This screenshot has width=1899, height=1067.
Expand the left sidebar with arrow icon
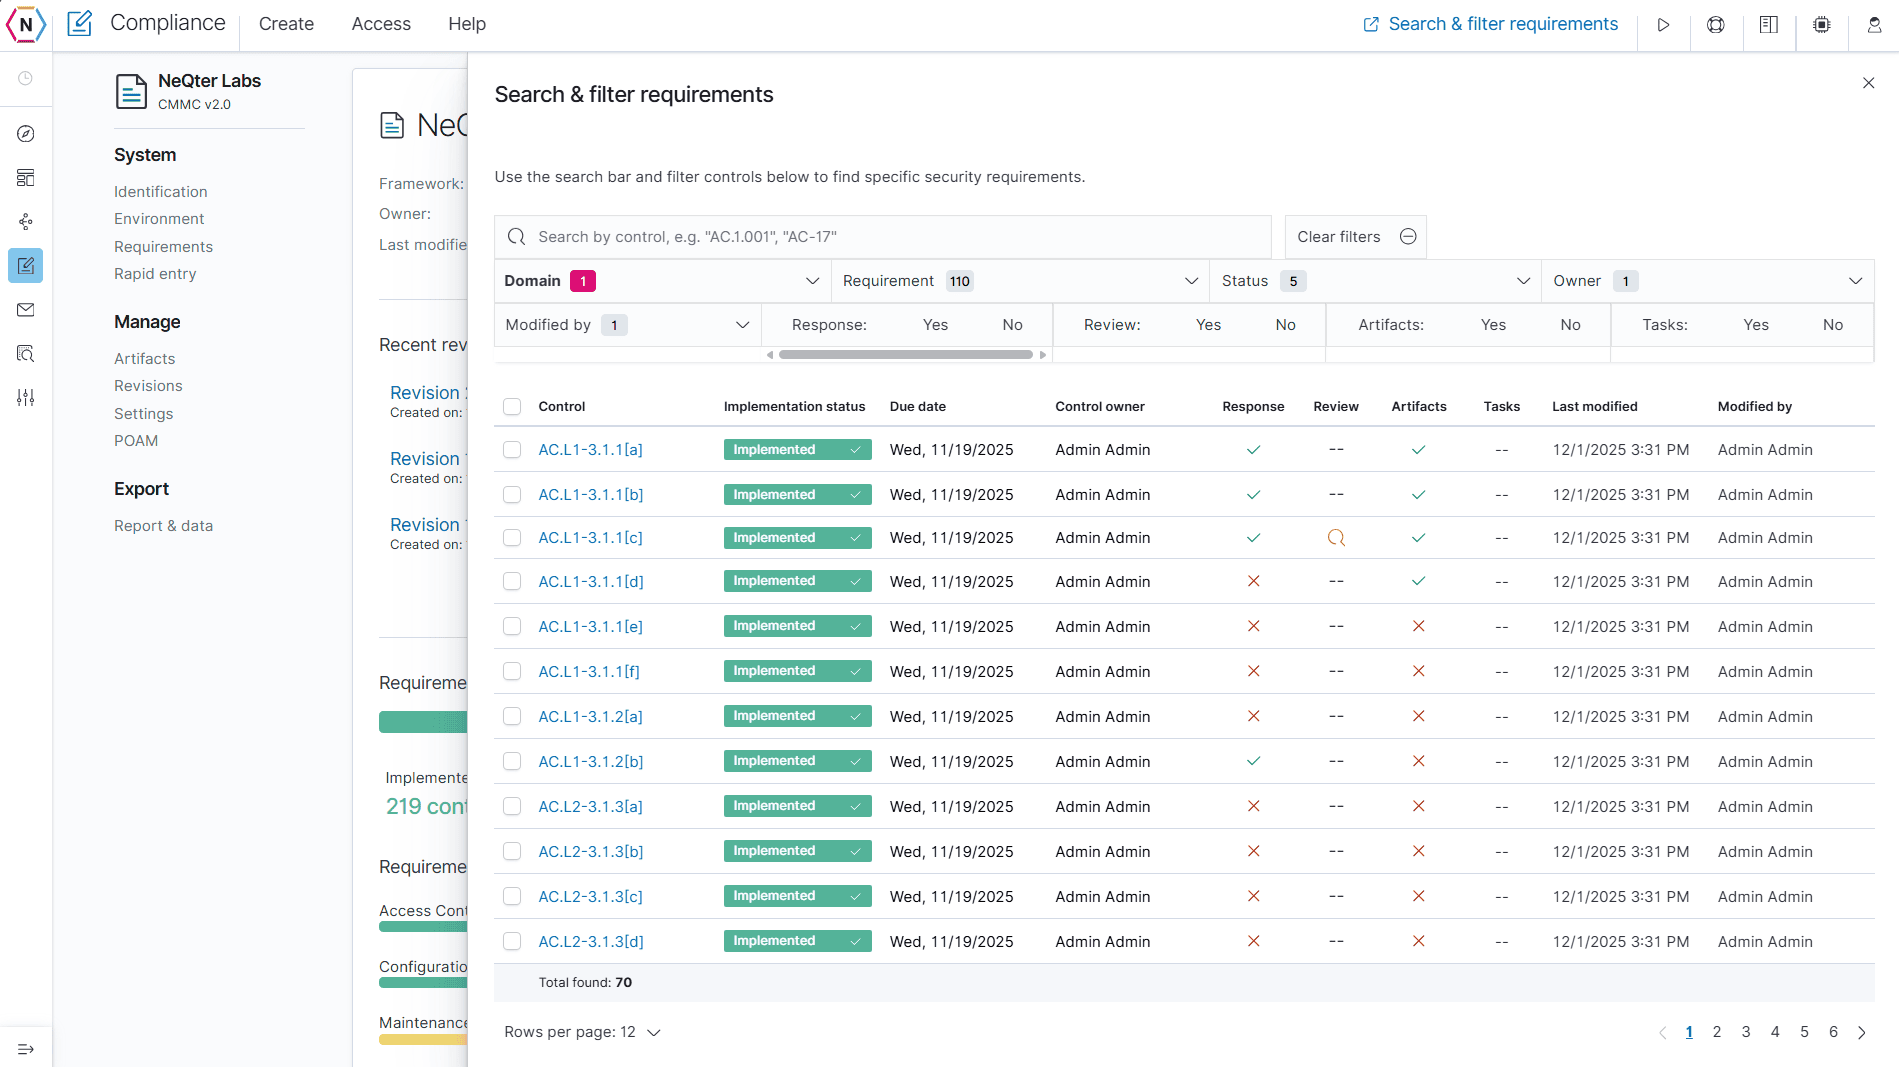(26, 1049)
